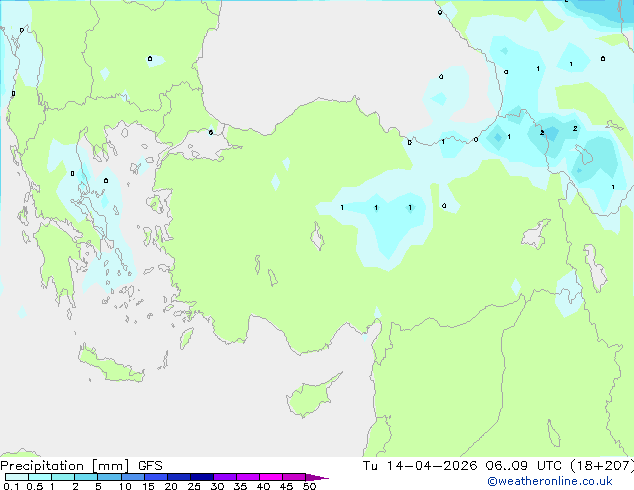Click the '25' legend scale label
634x490 pixels.
194,486
